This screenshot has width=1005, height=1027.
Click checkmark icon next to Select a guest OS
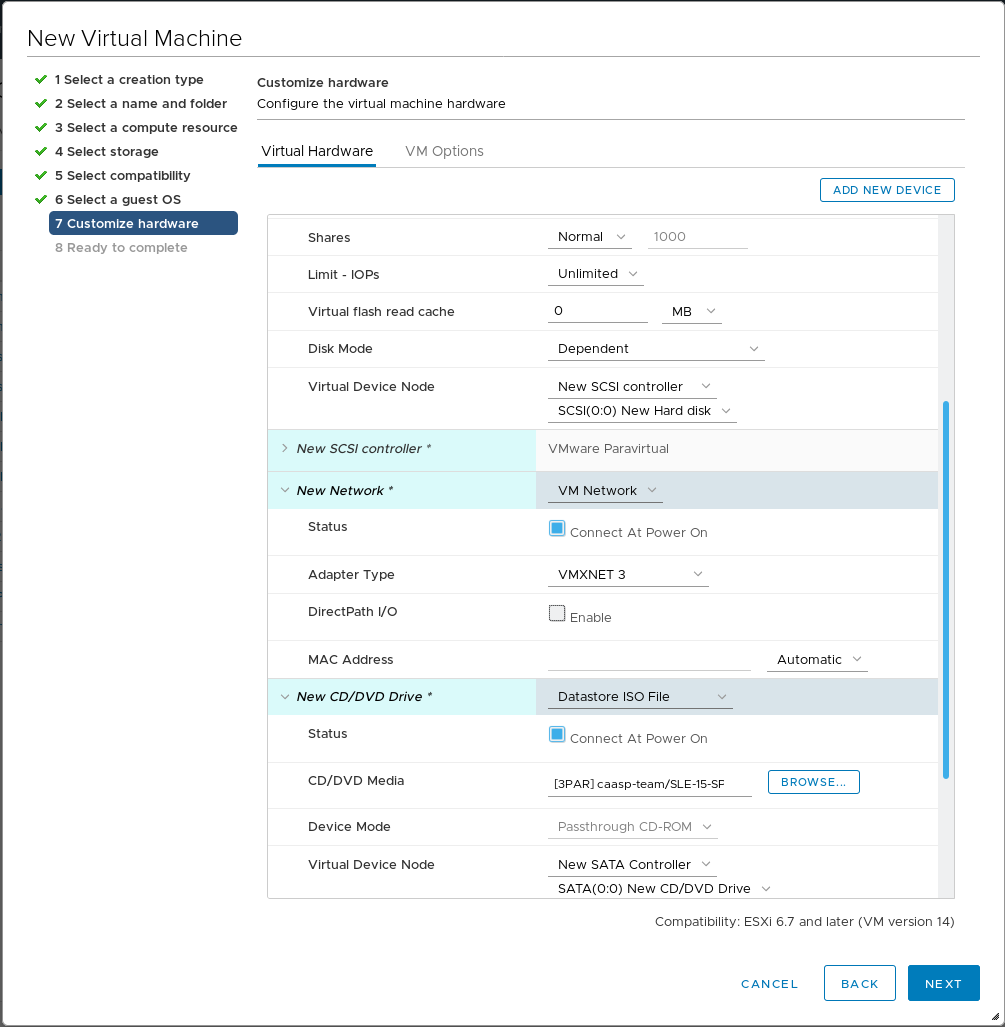pos(41,199)
